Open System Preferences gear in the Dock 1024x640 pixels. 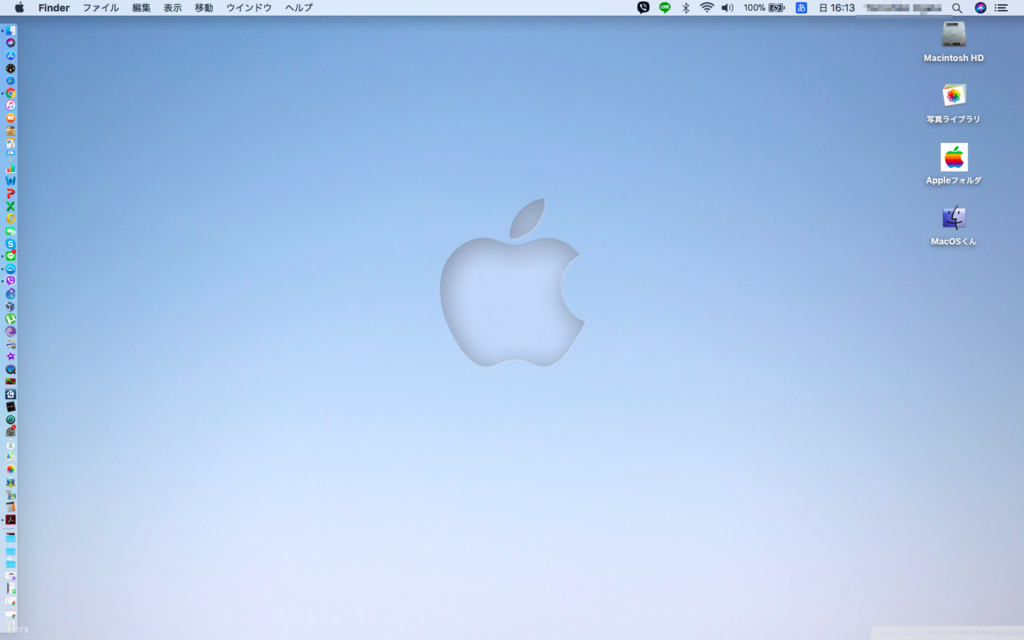(x=10, y=432)
